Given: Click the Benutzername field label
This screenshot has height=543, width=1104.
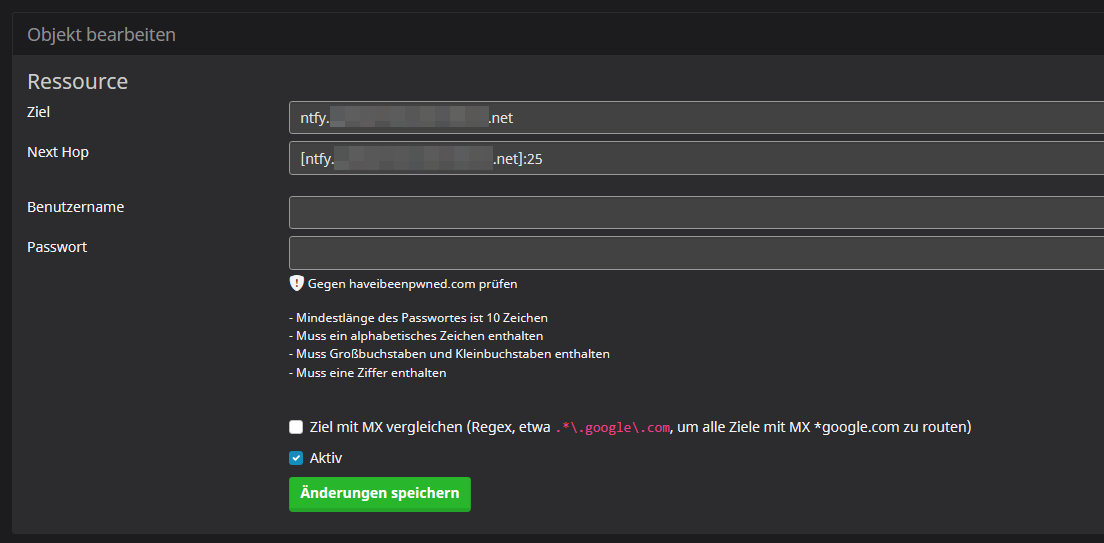Looking at the screenshot, I should pyautogui.click(x=75, y=207).
